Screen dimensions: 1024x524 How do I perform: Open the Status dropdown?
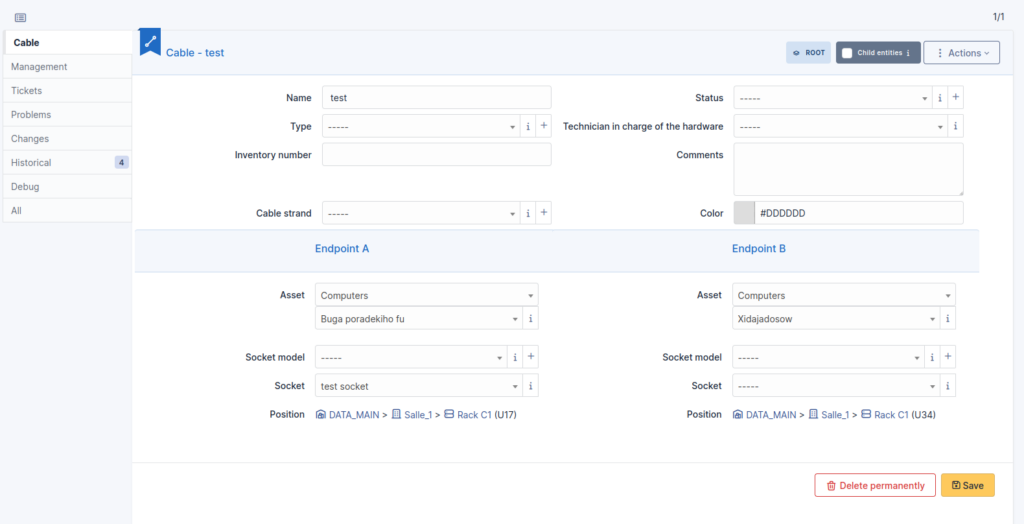coord(833,97)
